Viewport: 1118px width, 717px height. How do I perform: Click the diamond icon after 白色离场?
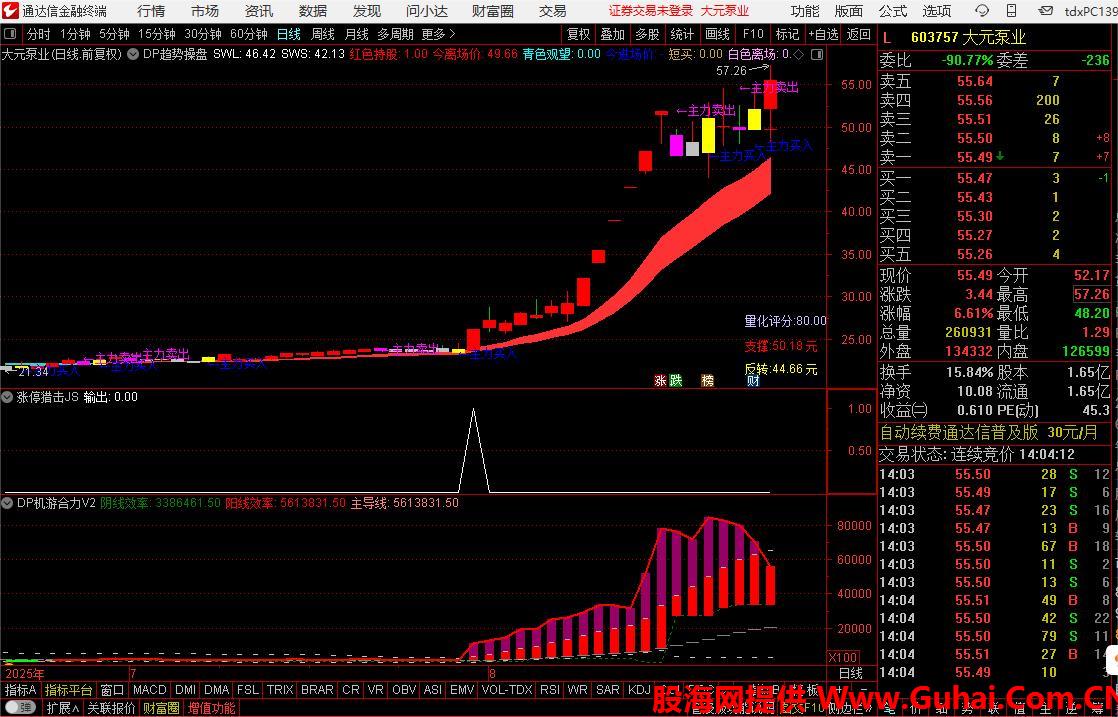tap(798, 54)
